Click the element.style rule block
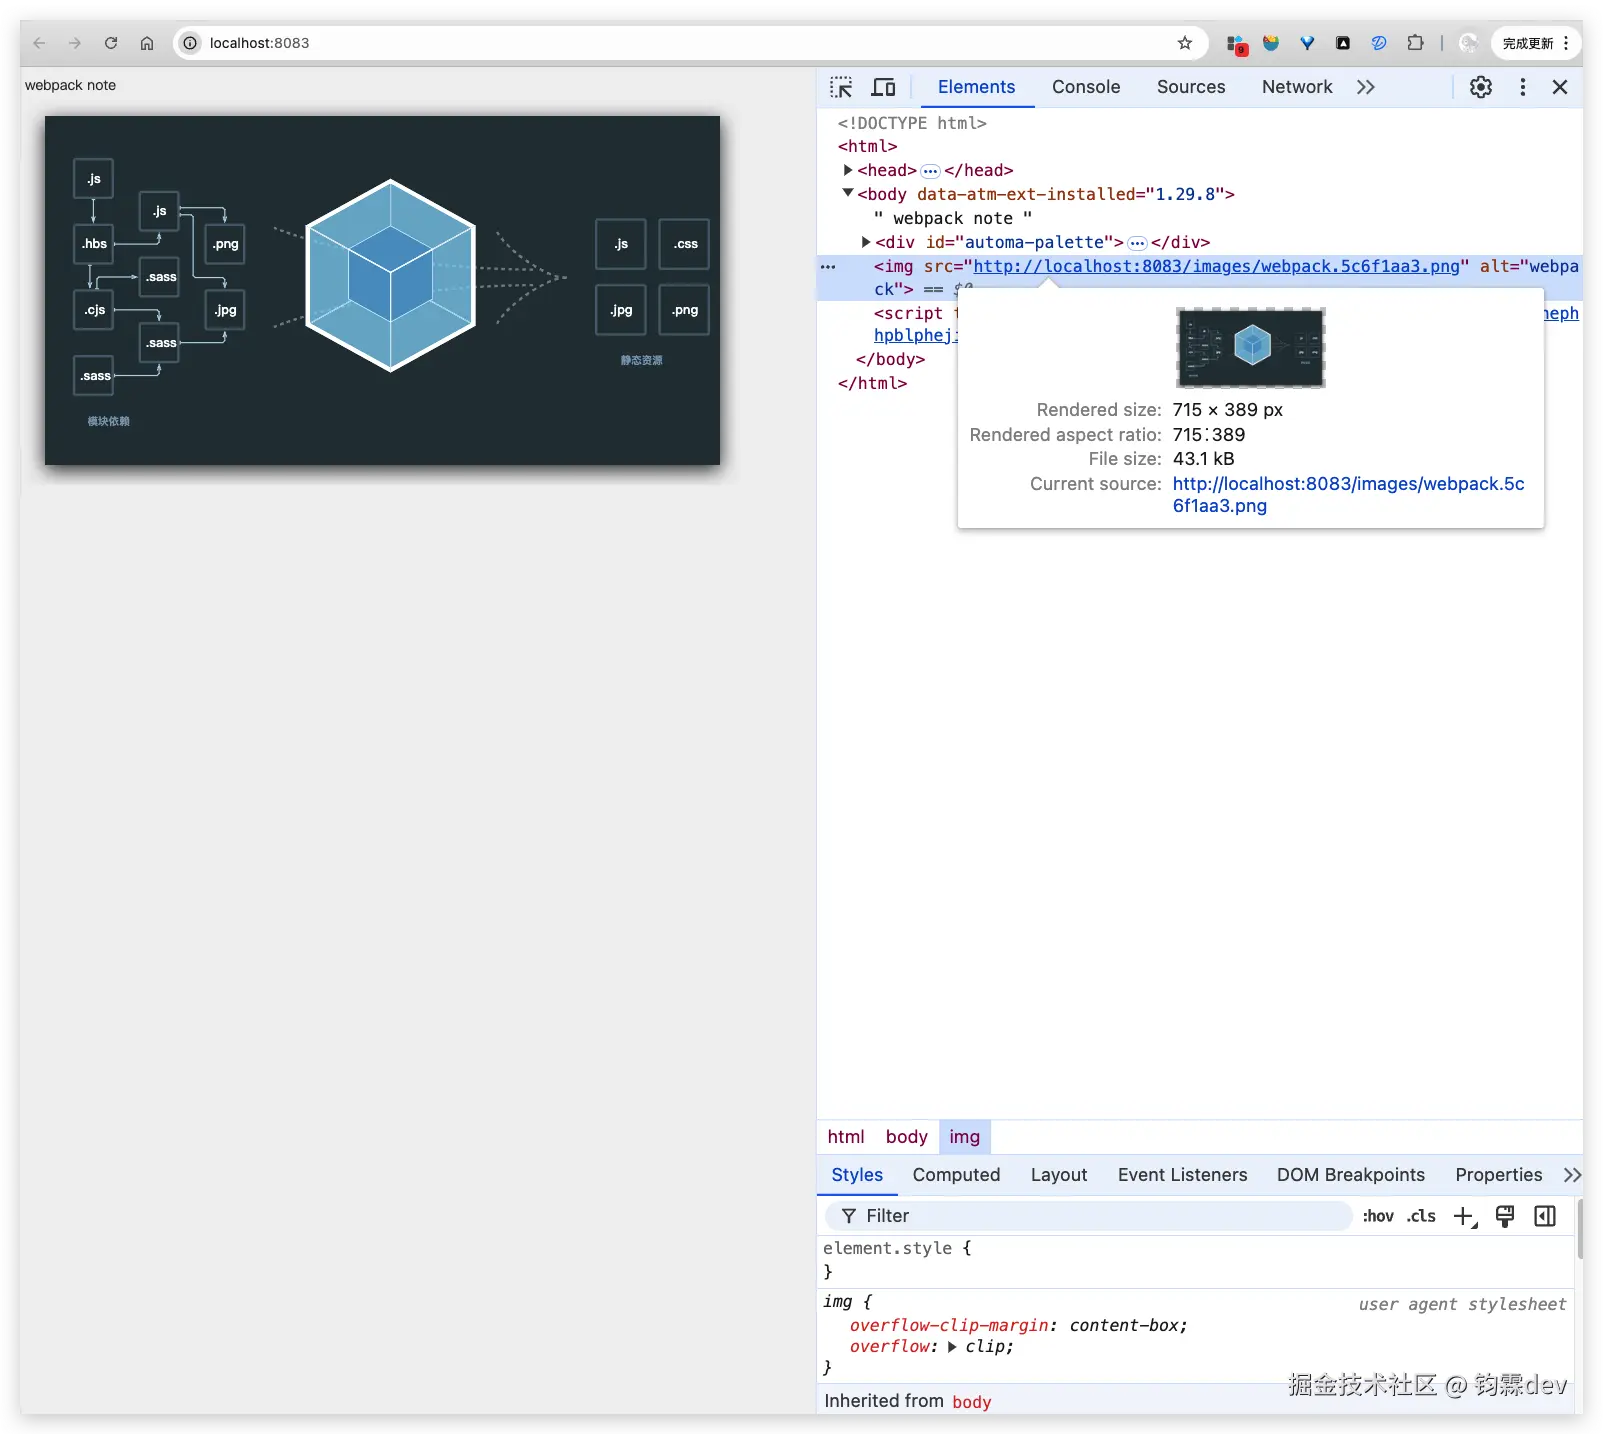 (x=1195, y=1260)
